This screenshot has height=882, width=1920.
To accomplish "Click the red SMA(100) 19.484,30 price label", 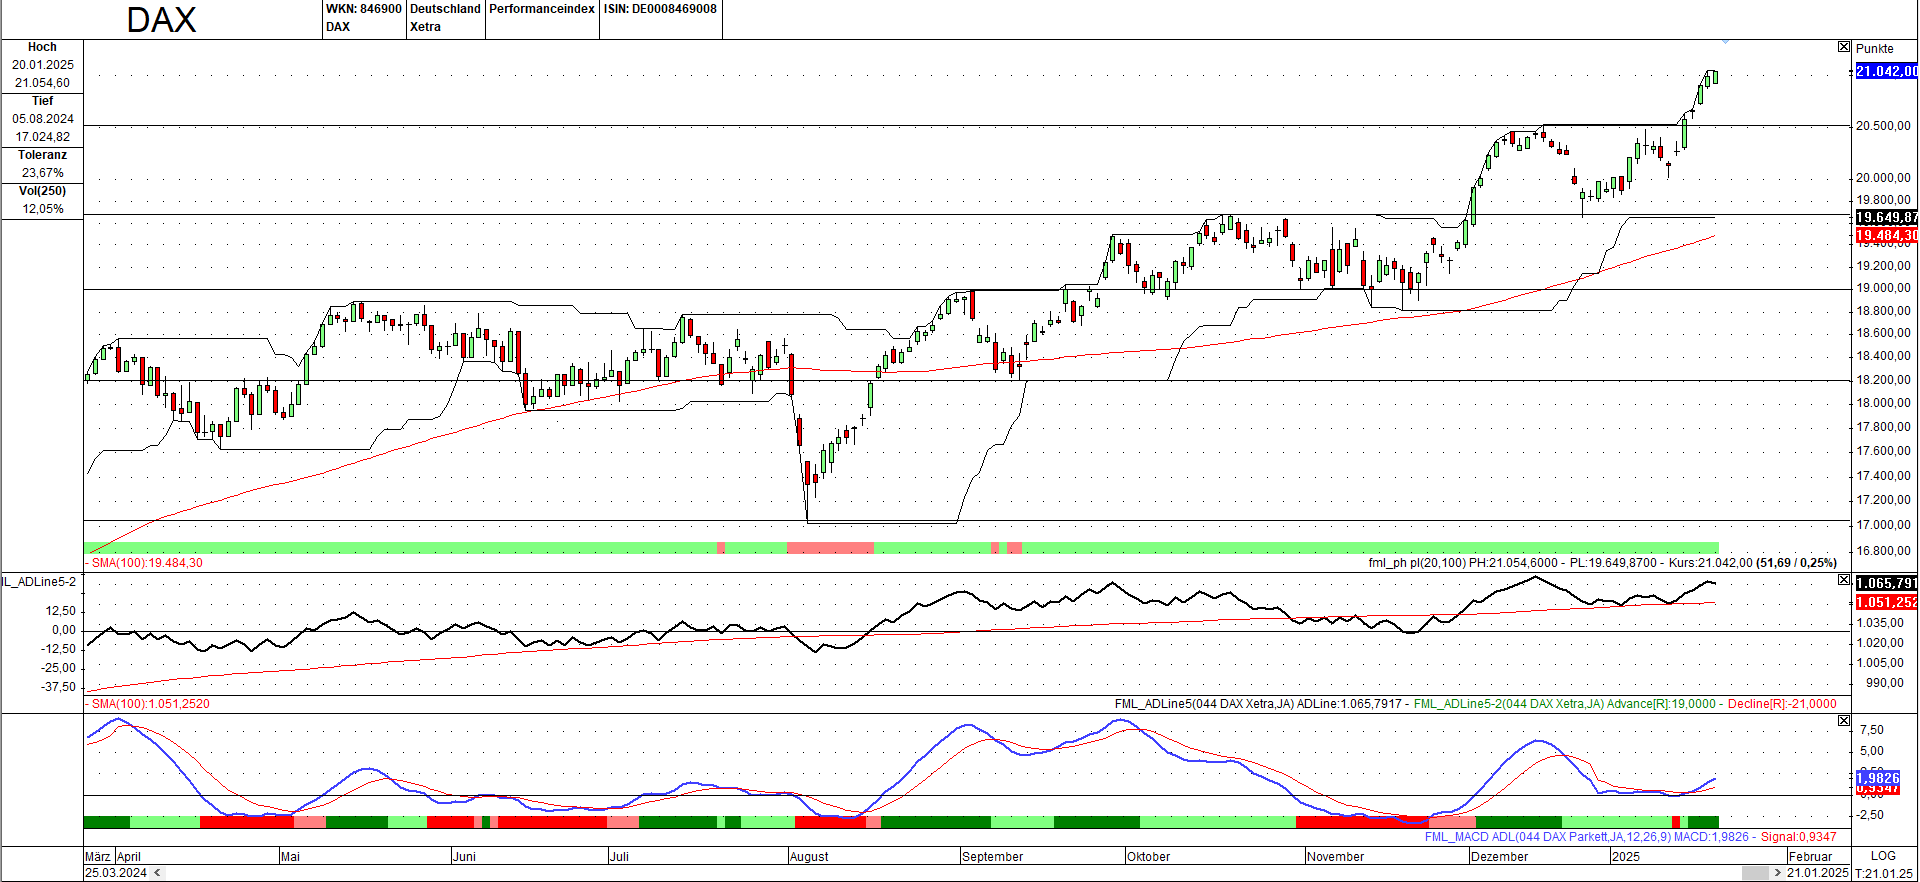I will (x=1886, y=236).
